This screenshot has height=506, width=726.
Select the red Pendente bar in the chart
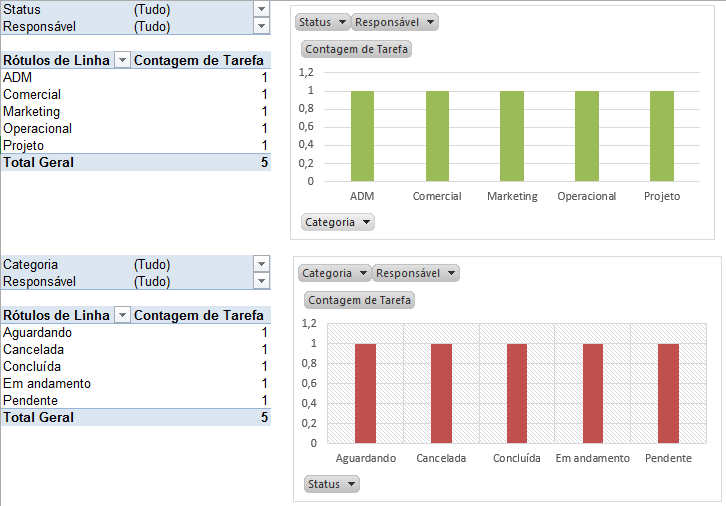pyautogui.click(x=668, y=392)
